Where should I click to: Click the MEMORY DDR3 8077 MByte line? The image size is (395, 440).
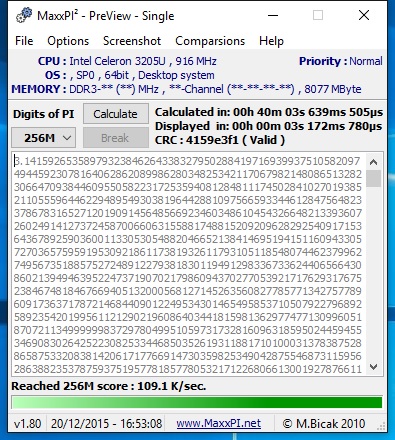[186, 89]
